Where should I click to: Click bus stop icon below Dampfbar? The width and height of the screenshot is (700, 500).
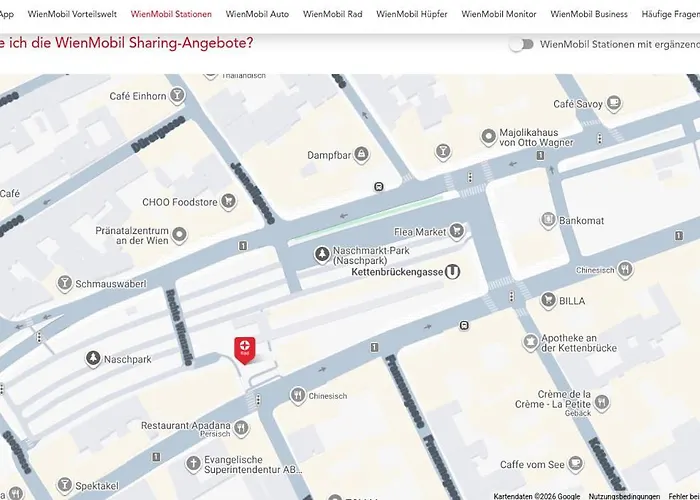tap(379, 187)
